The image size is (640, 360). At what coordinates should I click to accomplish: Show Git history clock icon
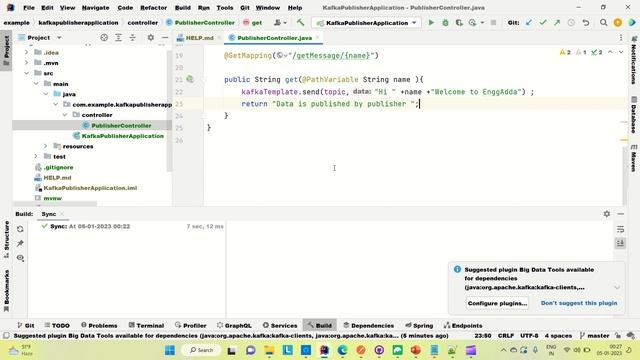point(571,23)
